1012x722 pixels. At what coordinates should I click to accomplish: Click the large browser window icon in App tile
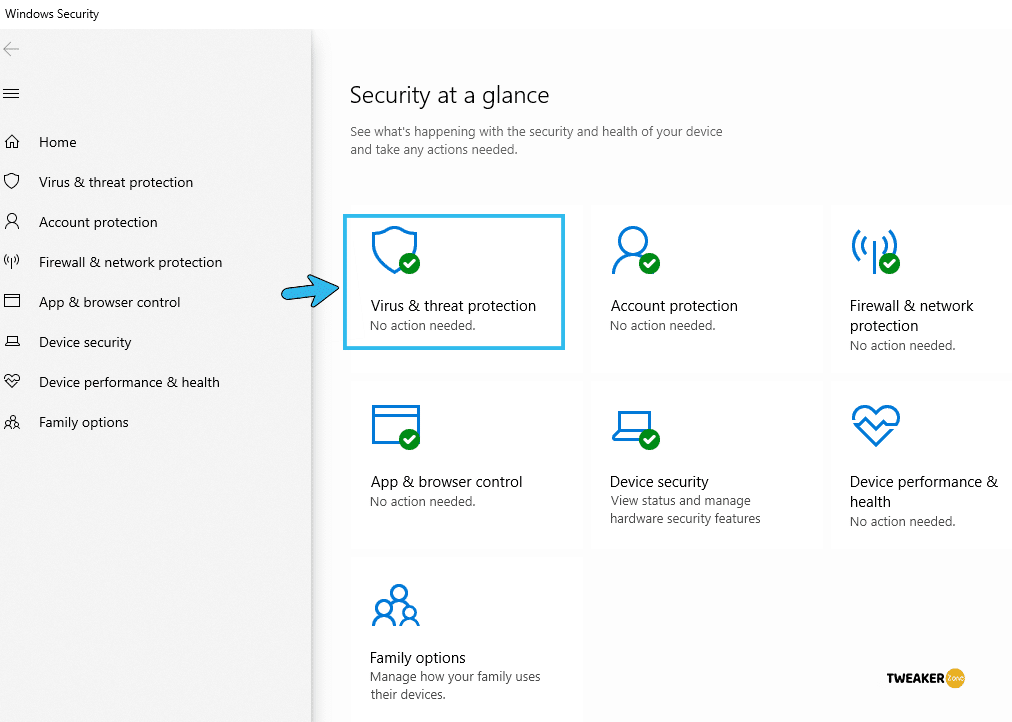(x=396, y=426)
